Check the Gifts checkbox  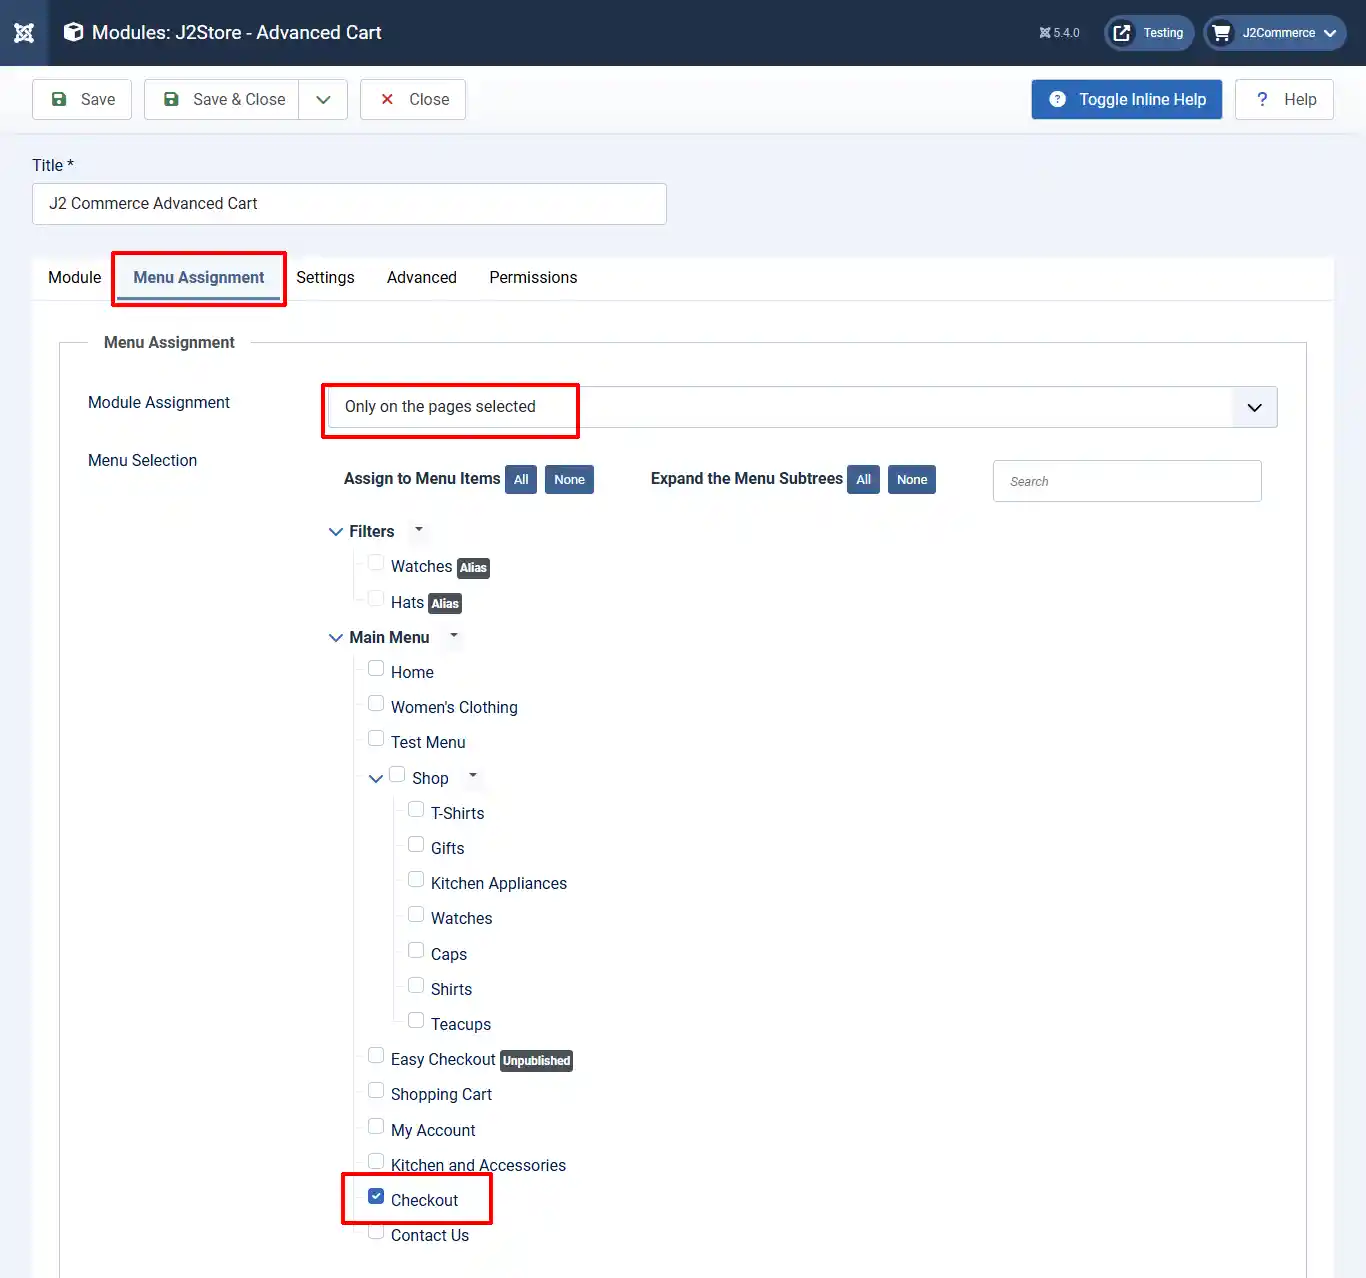coord(416,844)
